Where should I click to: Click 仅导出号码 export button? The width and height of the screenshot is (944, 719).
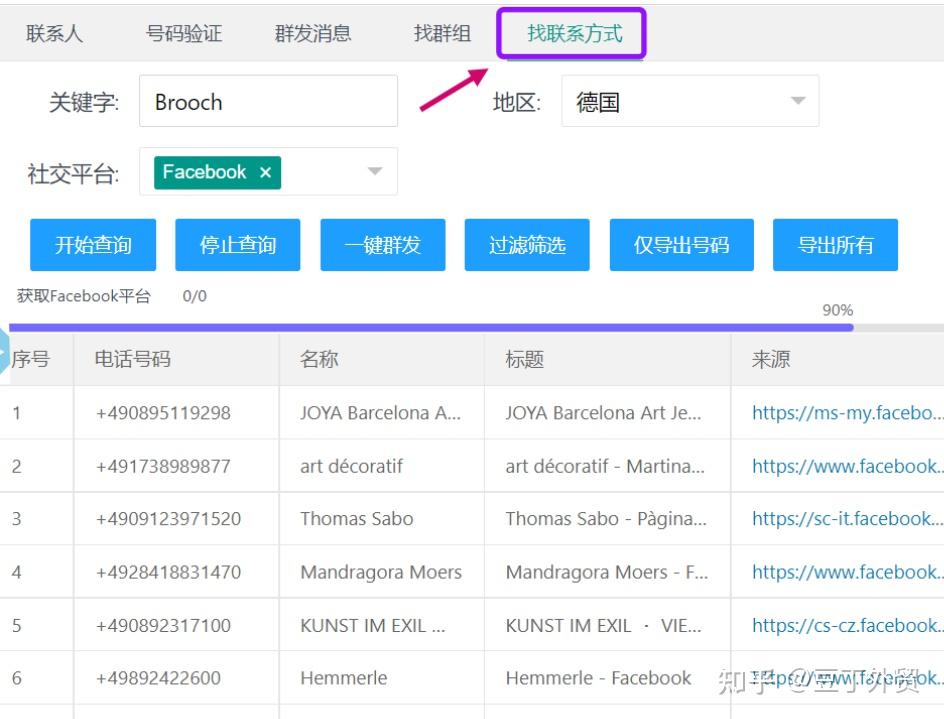point(682,244)
